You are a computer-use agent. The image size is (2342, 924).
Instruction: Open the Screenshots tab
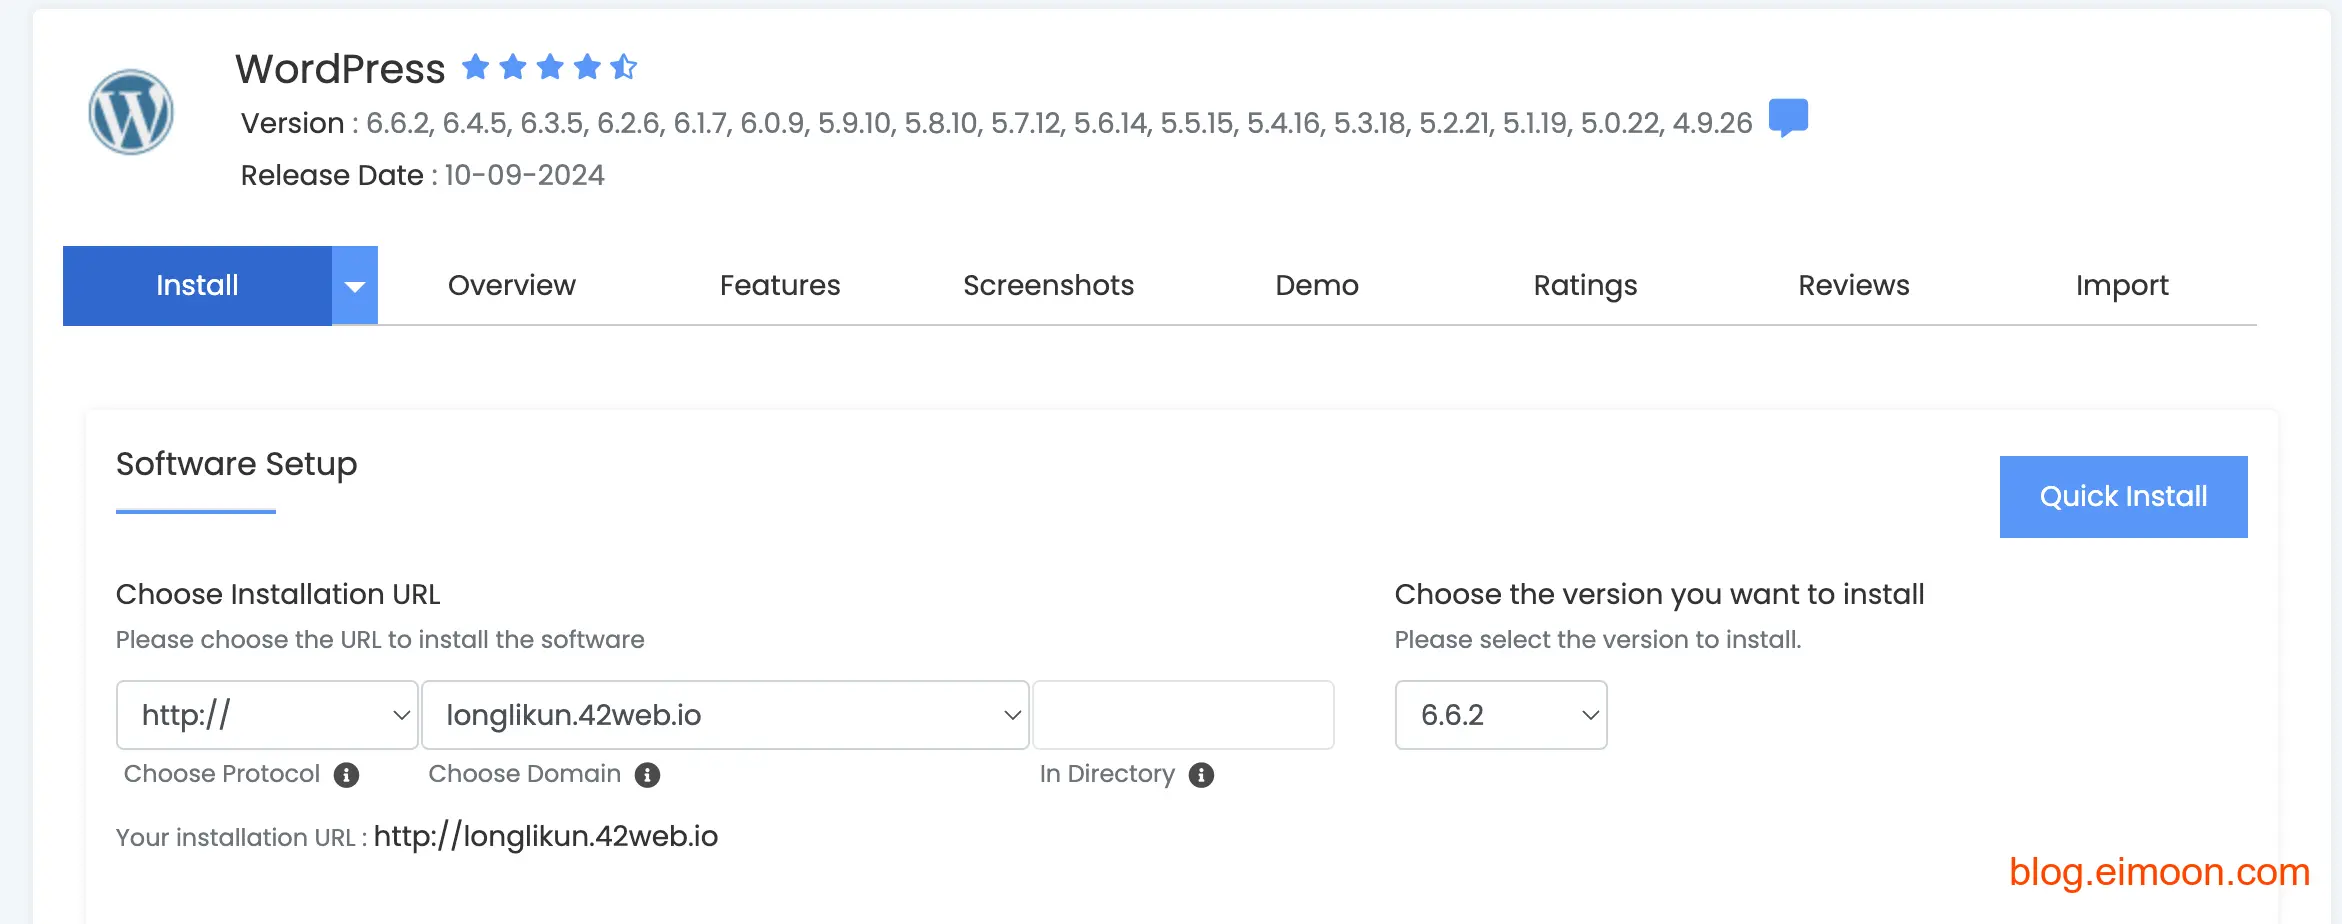[x=1048, y=286]
